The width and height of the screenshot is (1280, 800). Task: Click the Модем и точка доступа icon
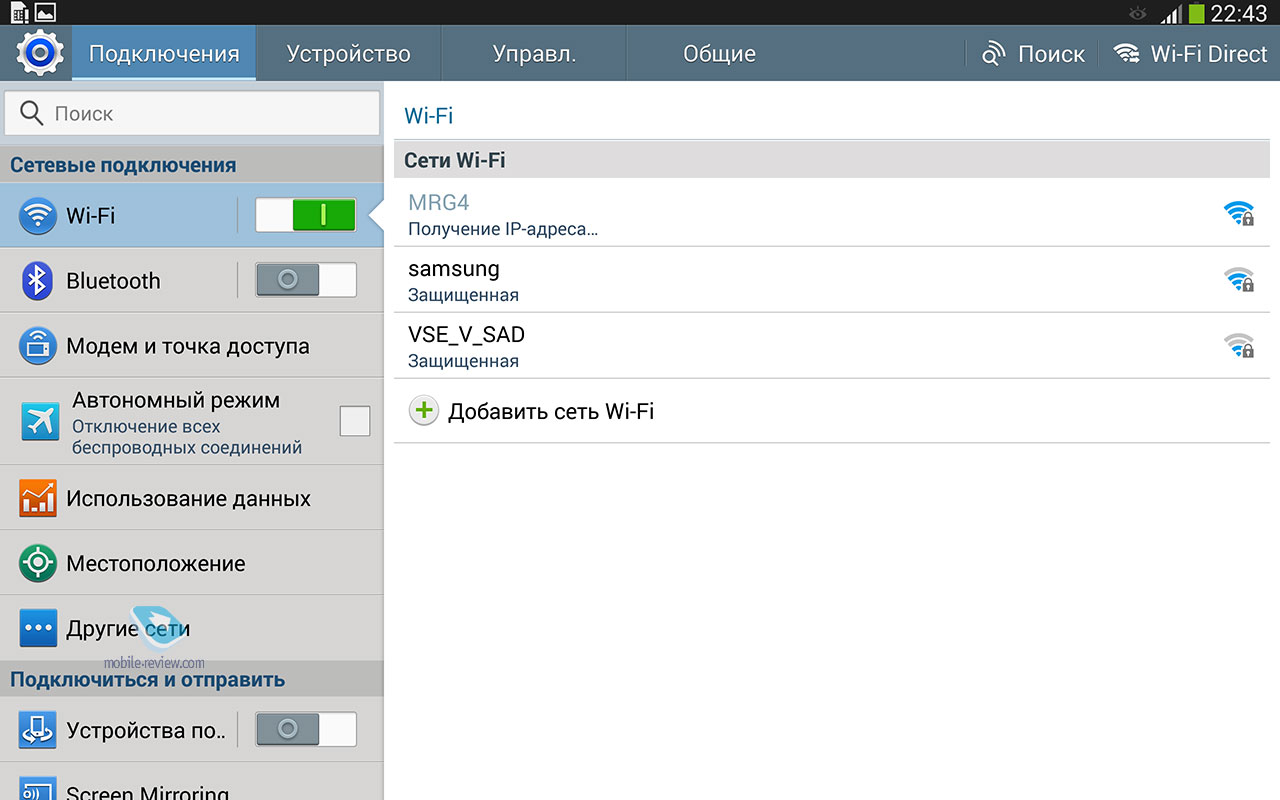click(x=38, y=346)
